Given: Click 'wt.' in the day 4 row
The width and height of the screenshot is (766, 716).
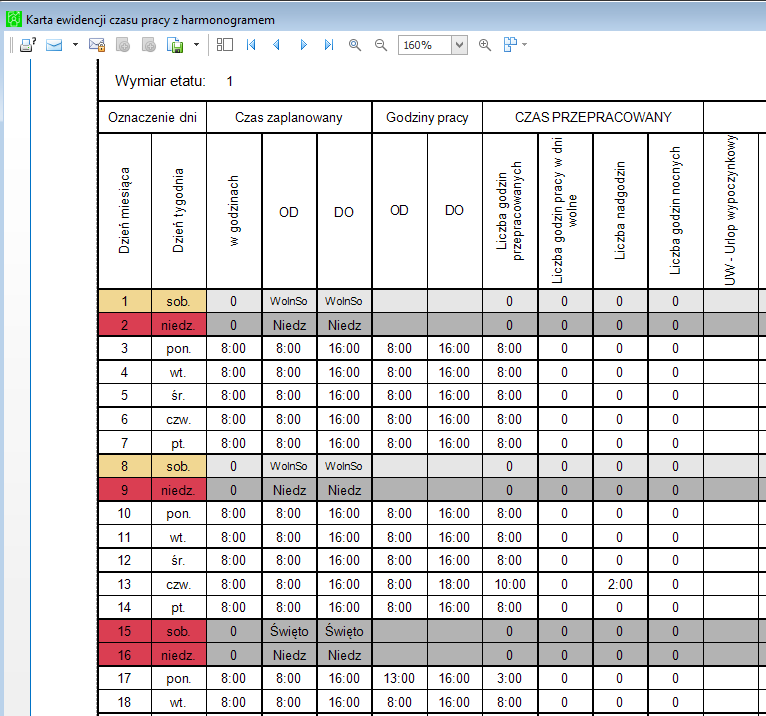Looking at the screenshot, I should (178, 373).
